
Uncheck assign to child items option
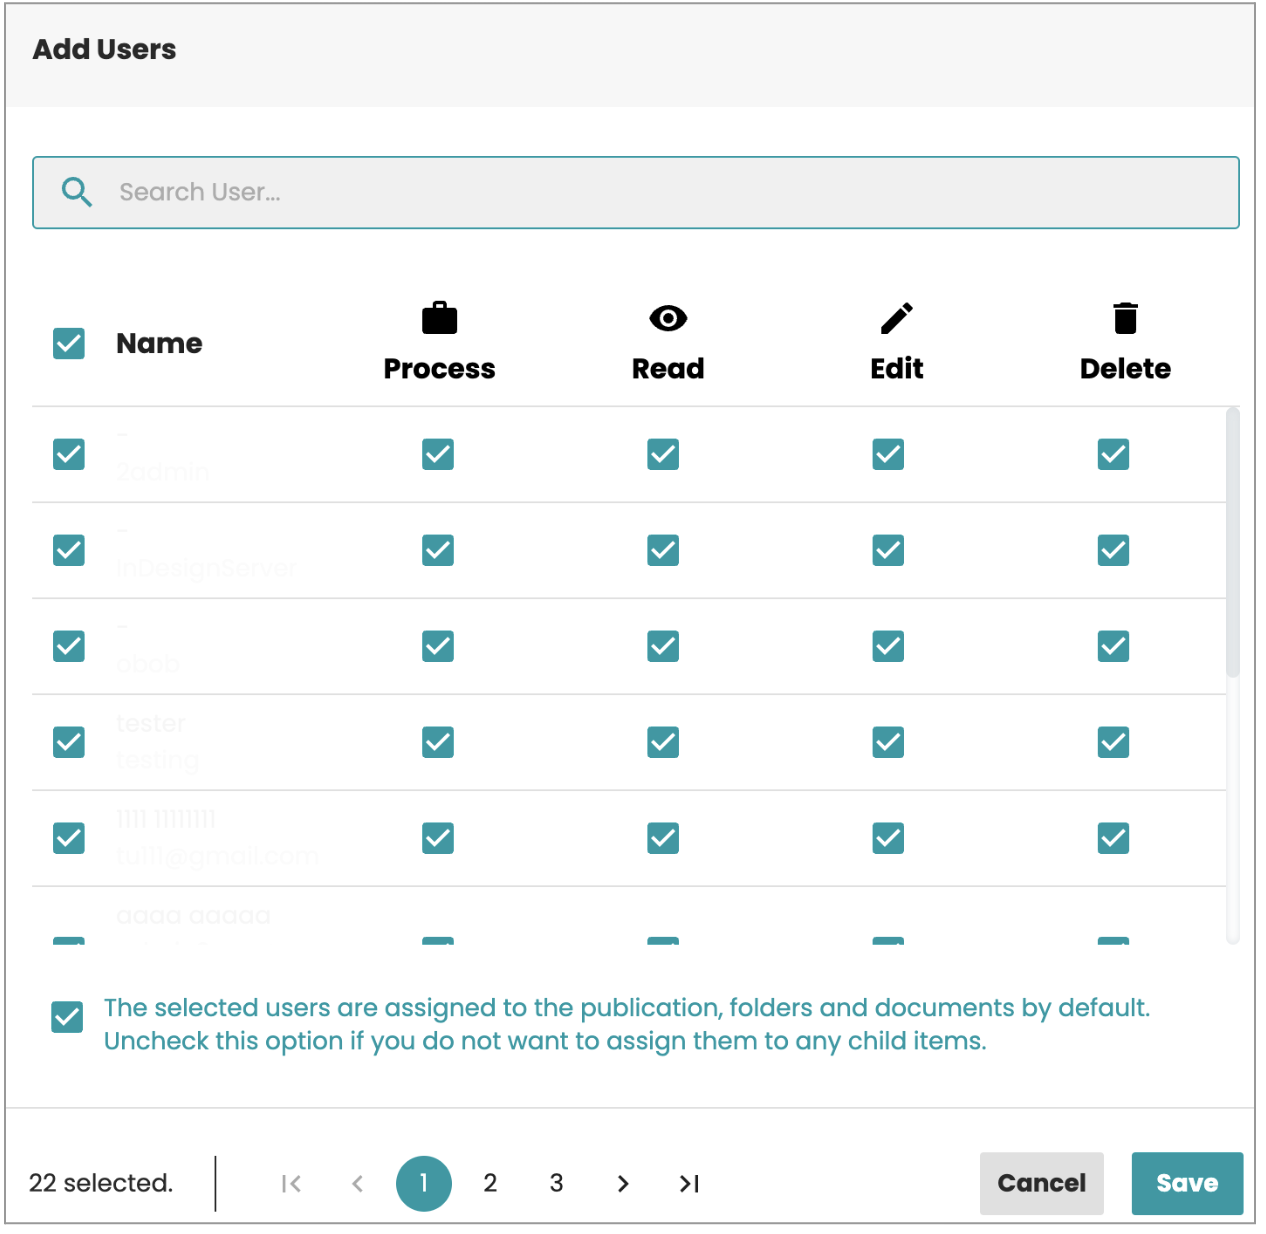68,1017
